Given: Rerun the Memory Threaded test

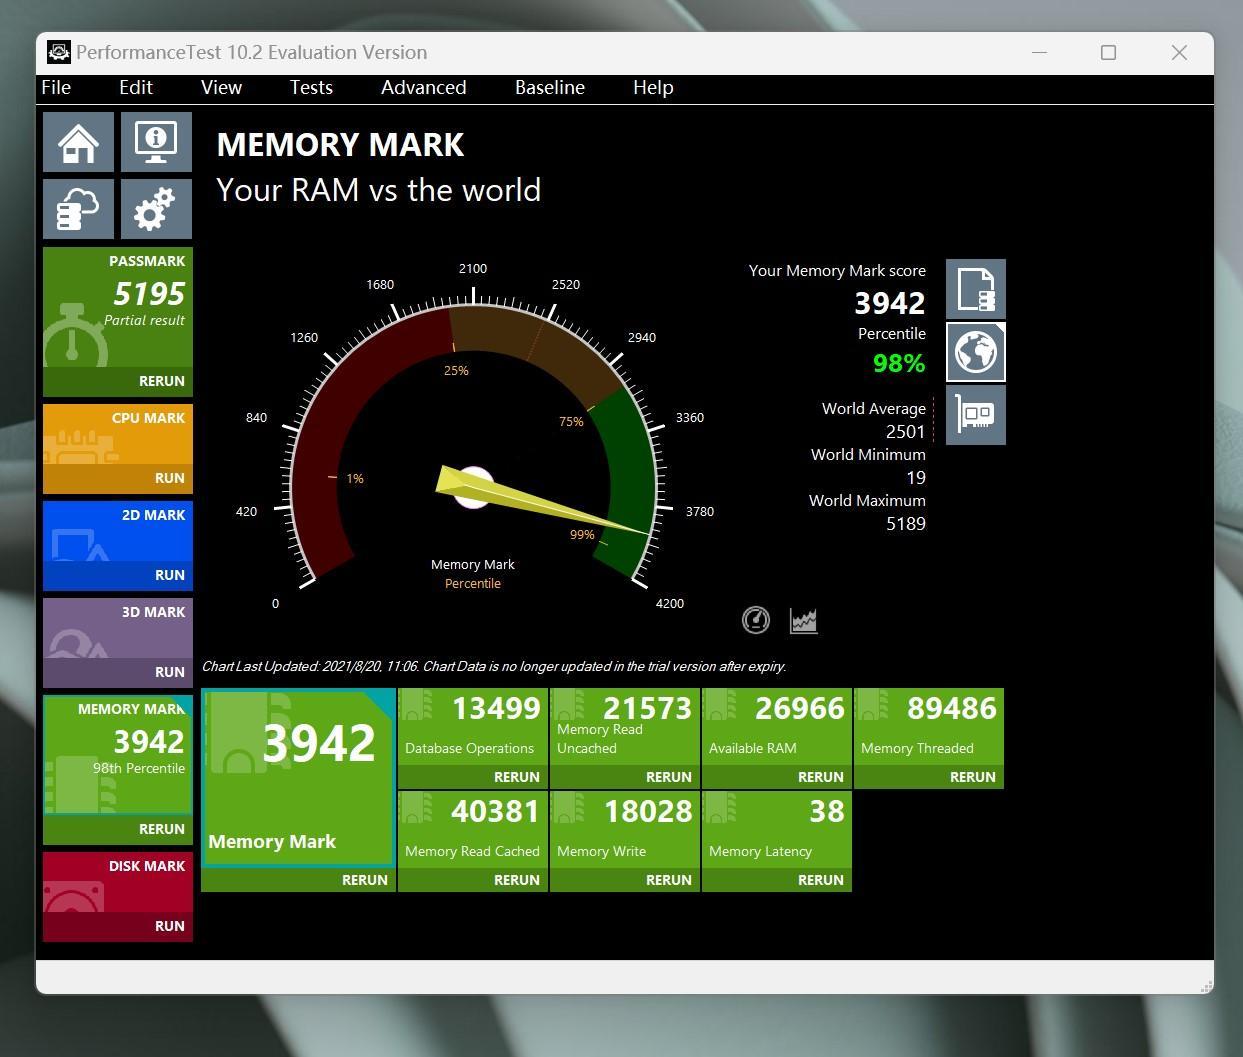Looking at the screenshot, I should click(x=972, y=777).
